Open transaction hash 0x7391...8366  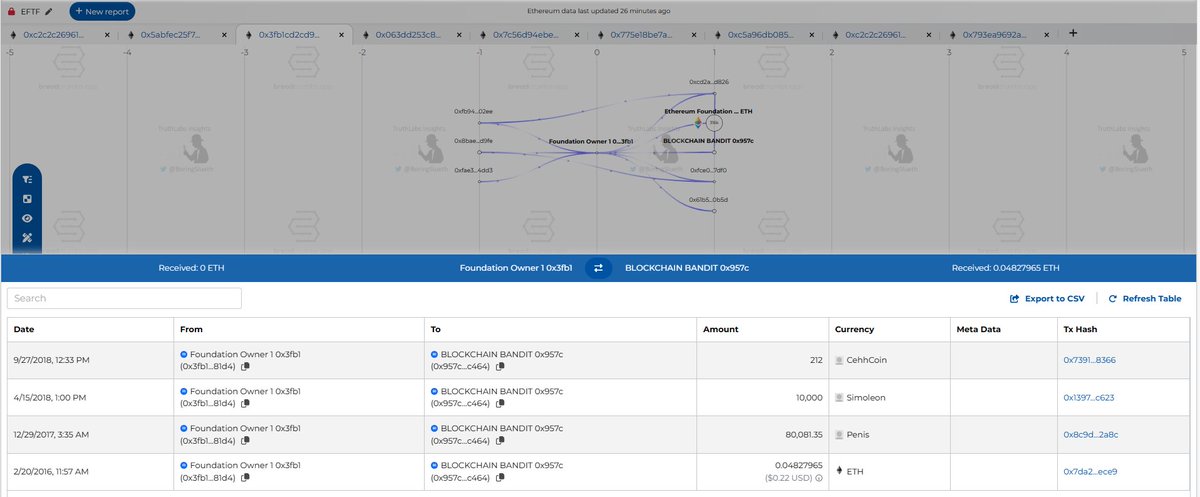coord(1089,359)
